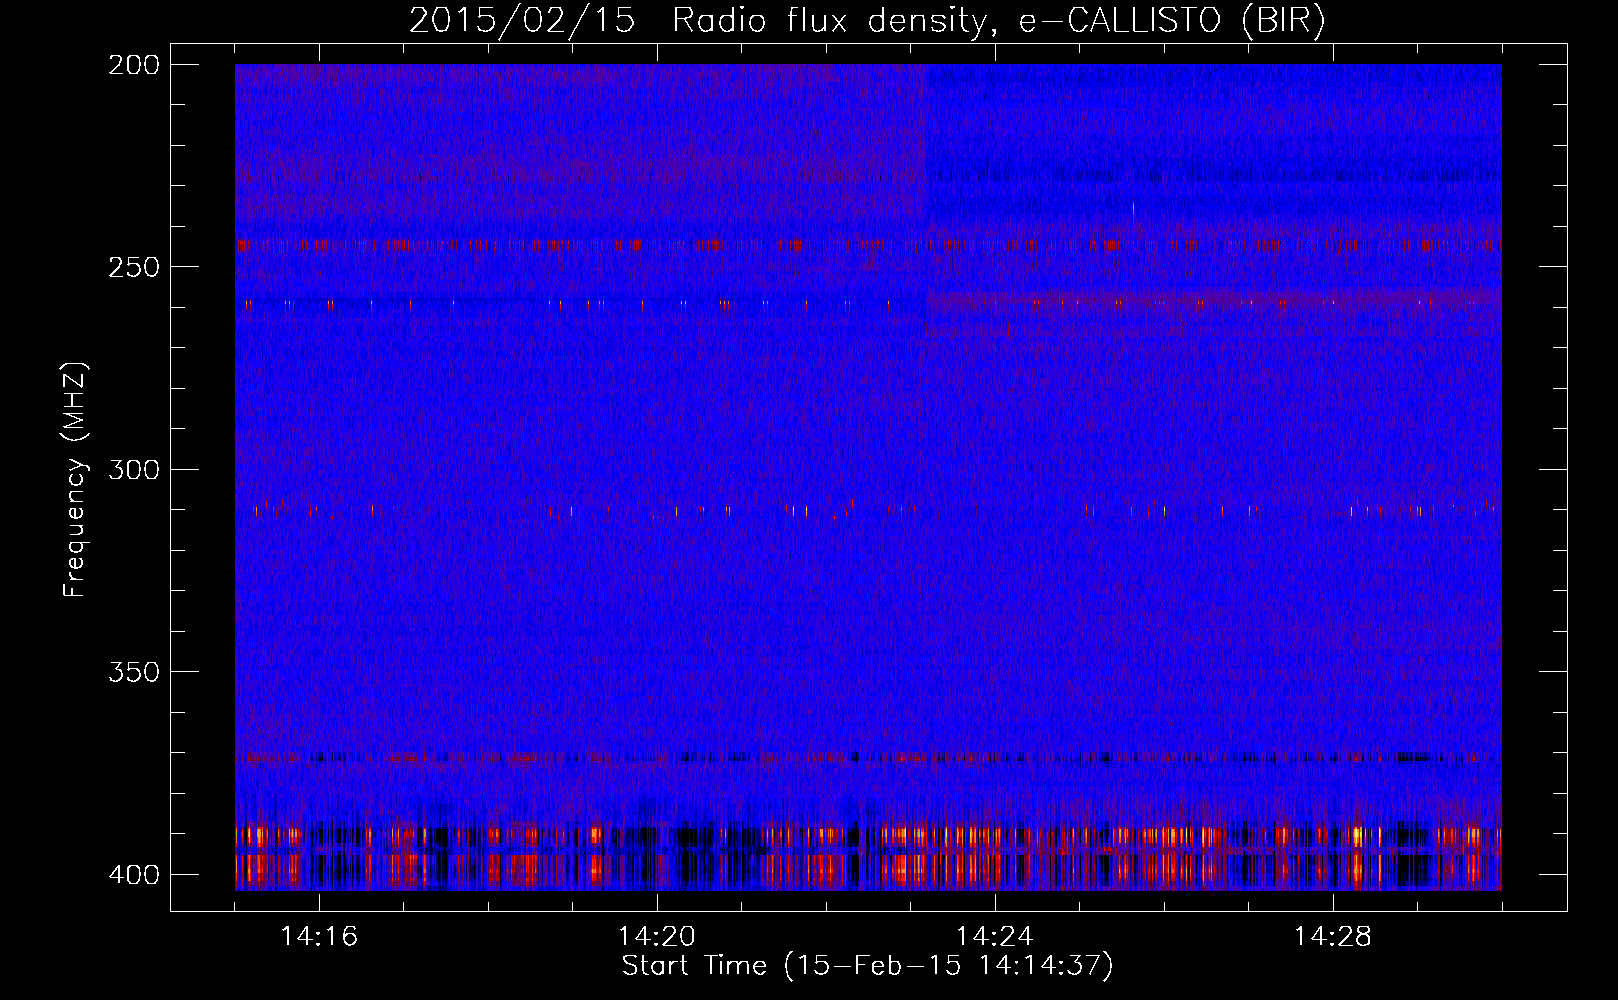Viewport: 1618px width, 1000px height.
Task: Click the 400 frequency tick label
Action: (133, 875)
